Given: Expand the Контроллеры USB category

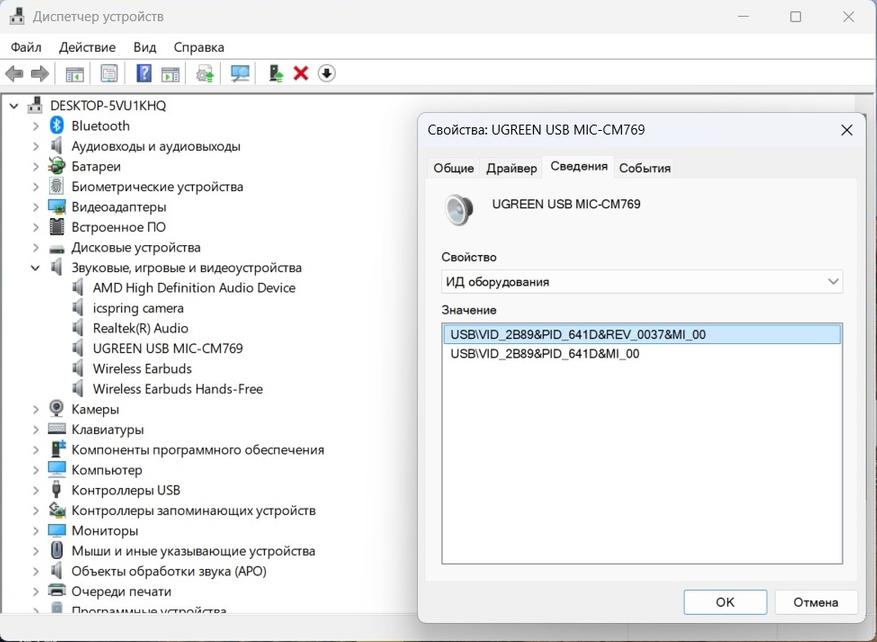Looking at the screenshot, I should point(36,490).
